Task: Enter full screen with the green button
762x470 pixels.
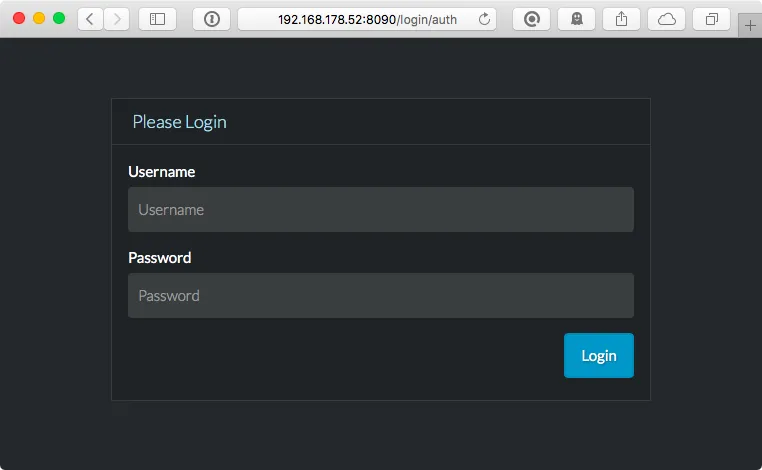Action: click(59, 18)
